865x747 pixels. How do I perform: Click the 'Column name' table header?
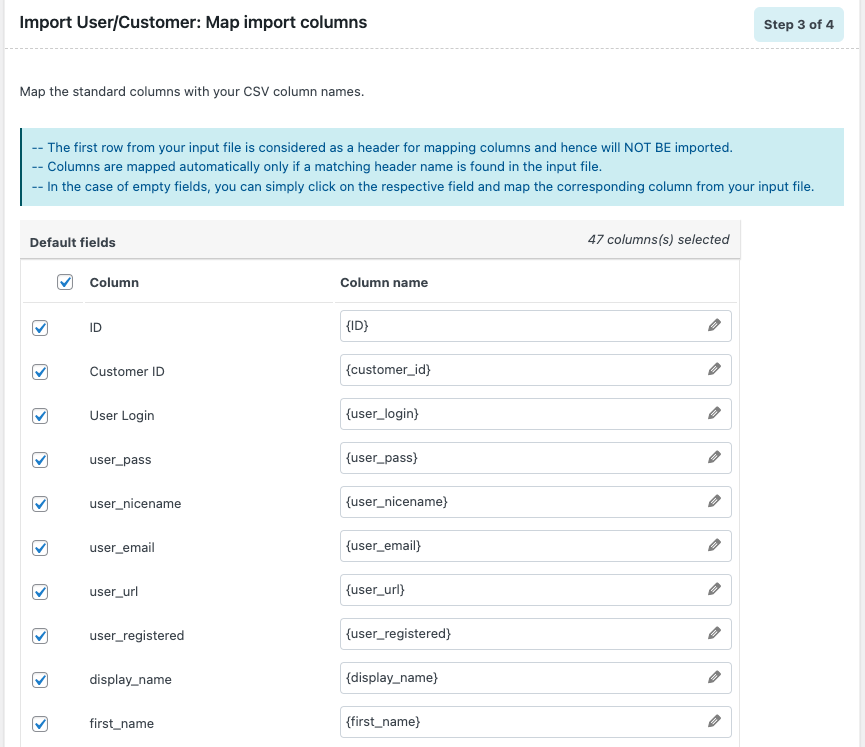[x=384, y=282]
